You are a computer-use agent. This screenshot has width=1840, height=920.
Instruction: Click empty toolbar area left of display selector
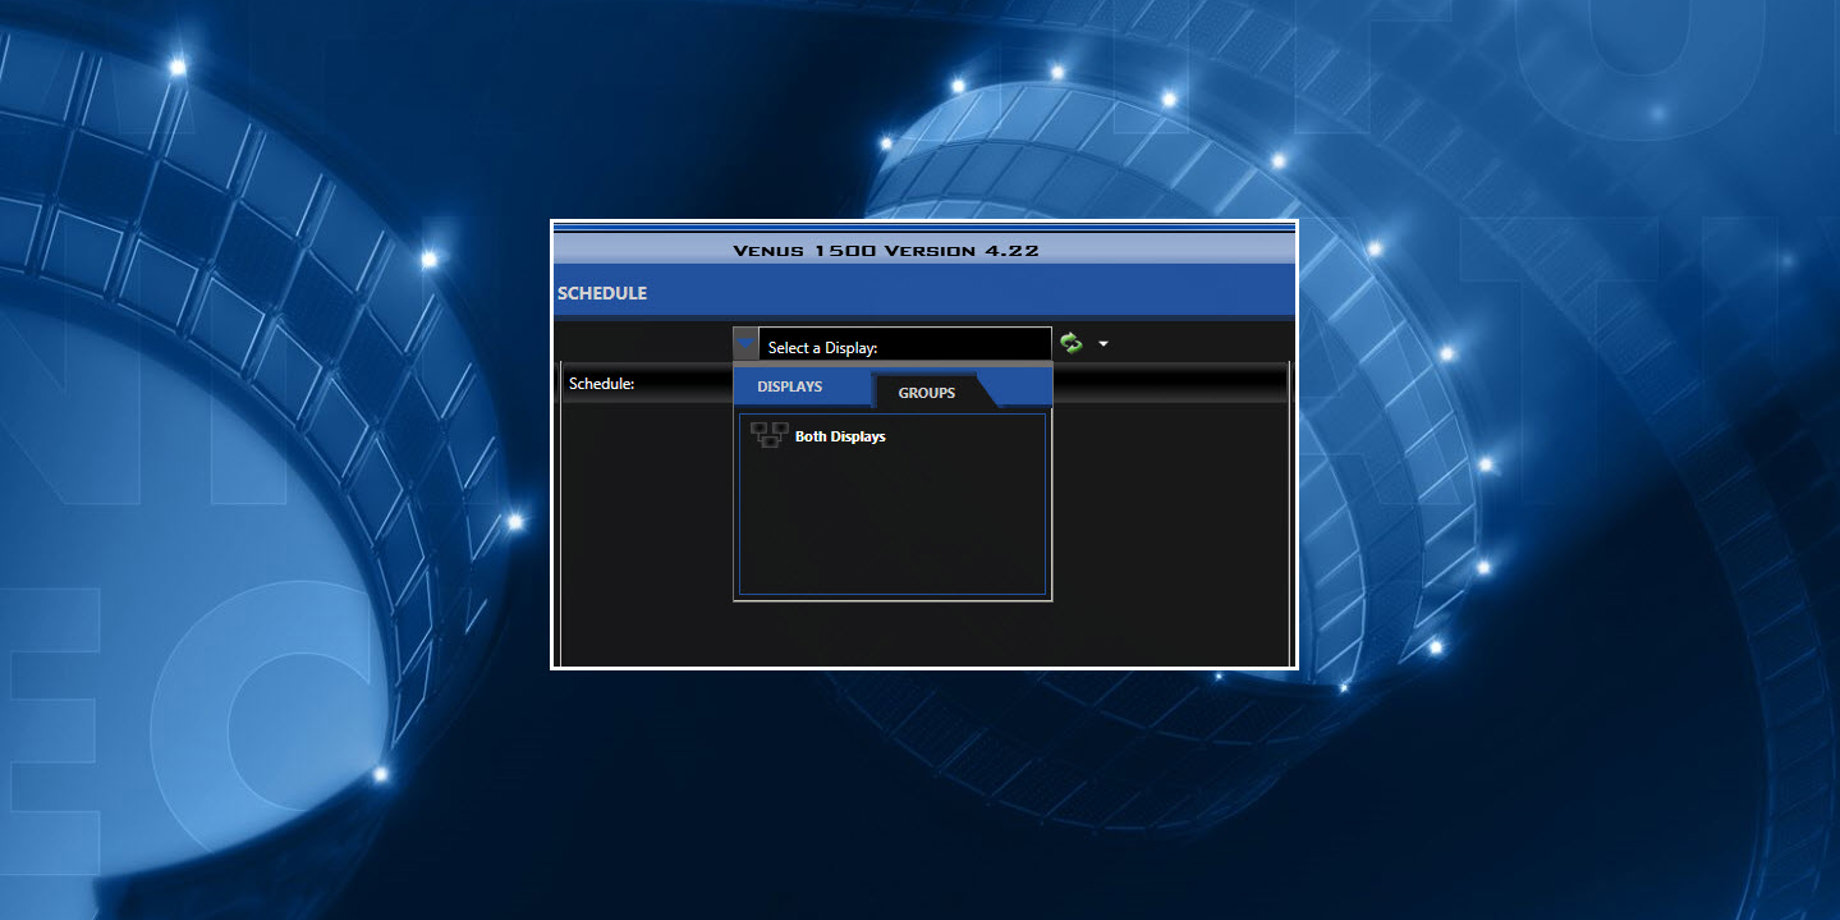[x=640, y=343]
